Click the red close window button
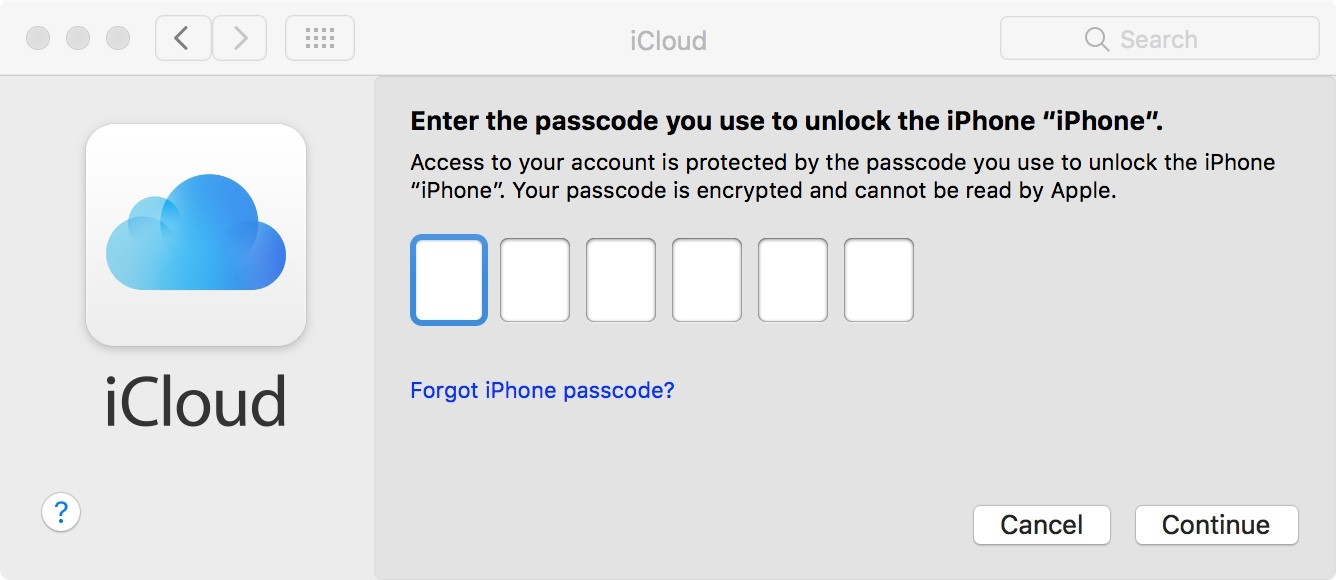1336x580 pixels. click(x=38, y=39)
